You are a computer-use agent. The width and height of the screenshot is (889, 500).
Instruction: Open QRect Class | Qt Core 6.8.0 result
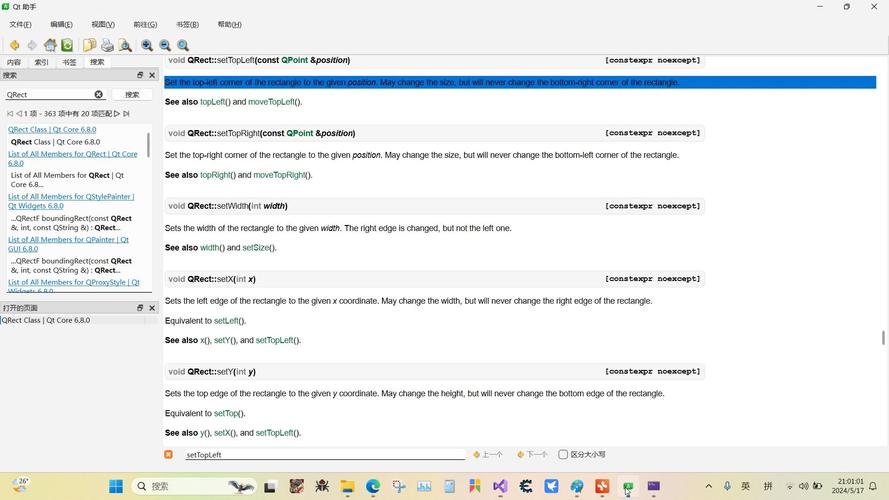[x=52, y=130]
